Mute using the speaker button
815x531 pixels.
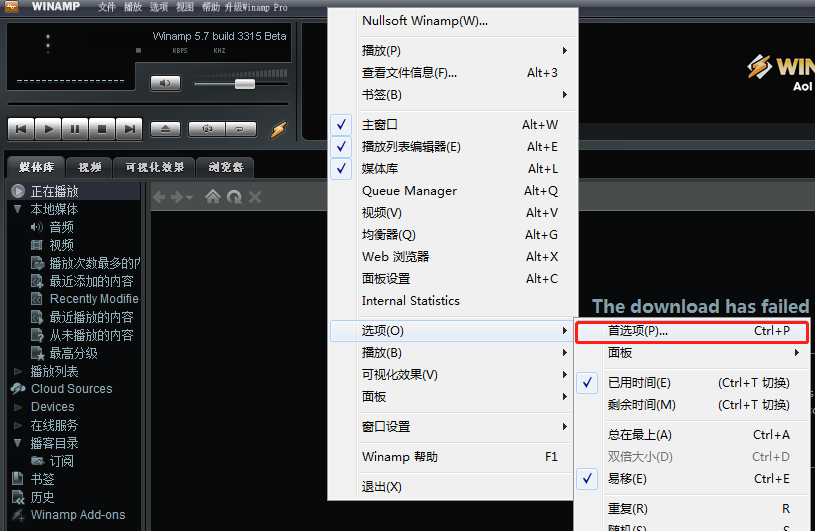pyautogui.click(x=165, y=83)
